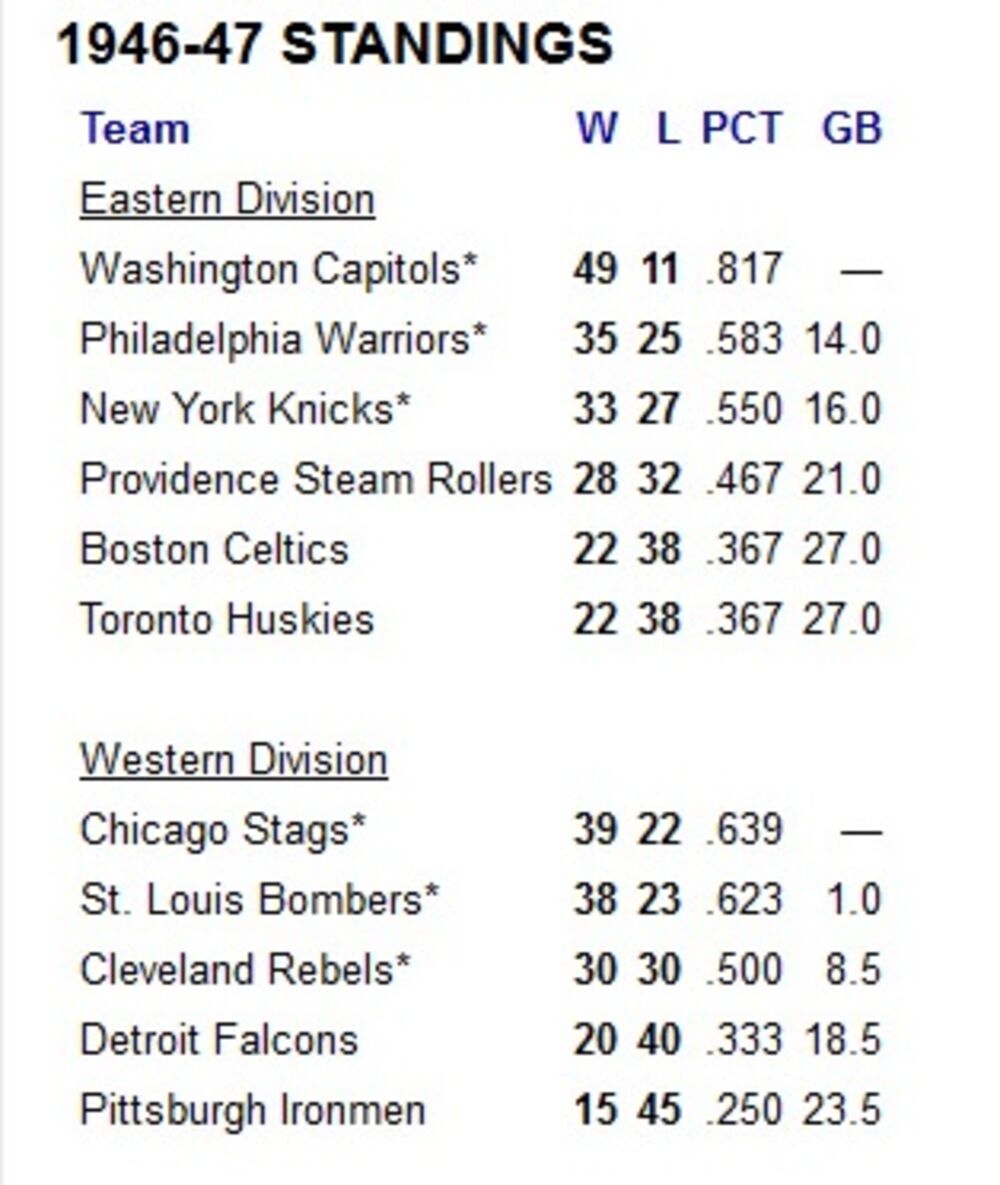The image size is (1000, 1185).
Task: Click on Detroit Falcons
Action: tap(218, 1039)
